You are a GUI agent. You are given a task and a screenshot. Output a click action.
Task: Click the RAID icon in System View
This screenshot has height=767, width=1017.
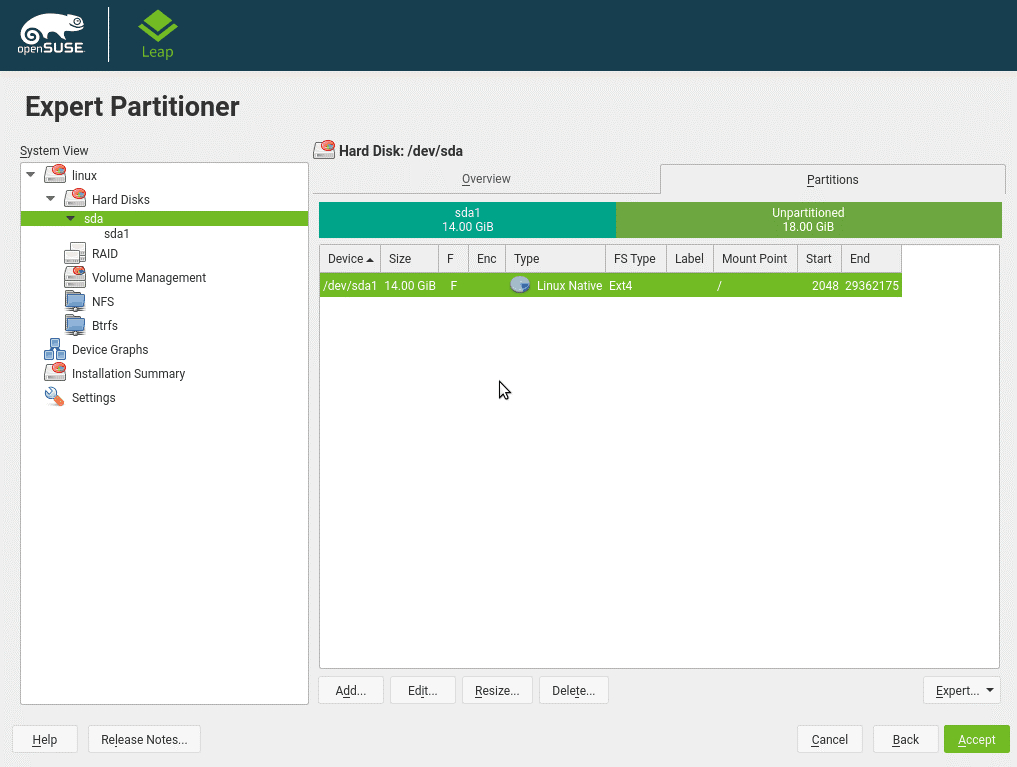tap(75, 254)
